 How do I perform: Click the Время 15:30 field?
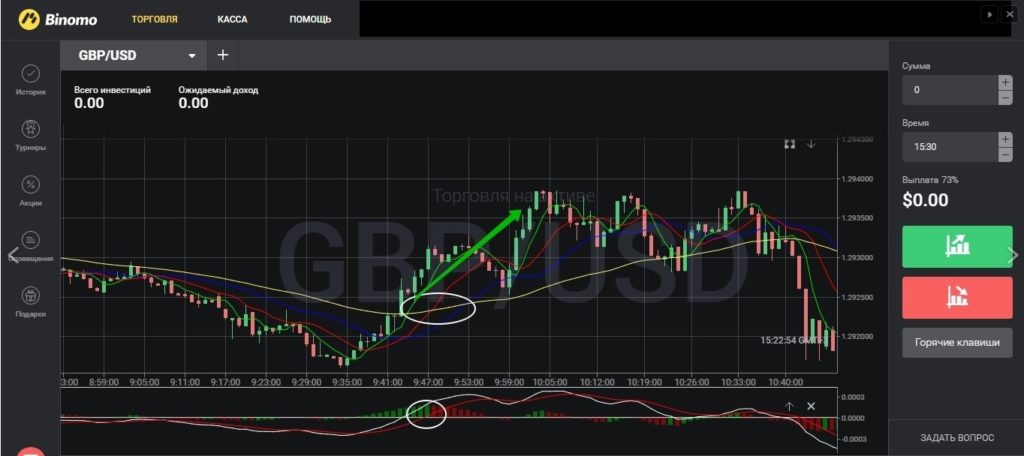click(x=950, y=147)
